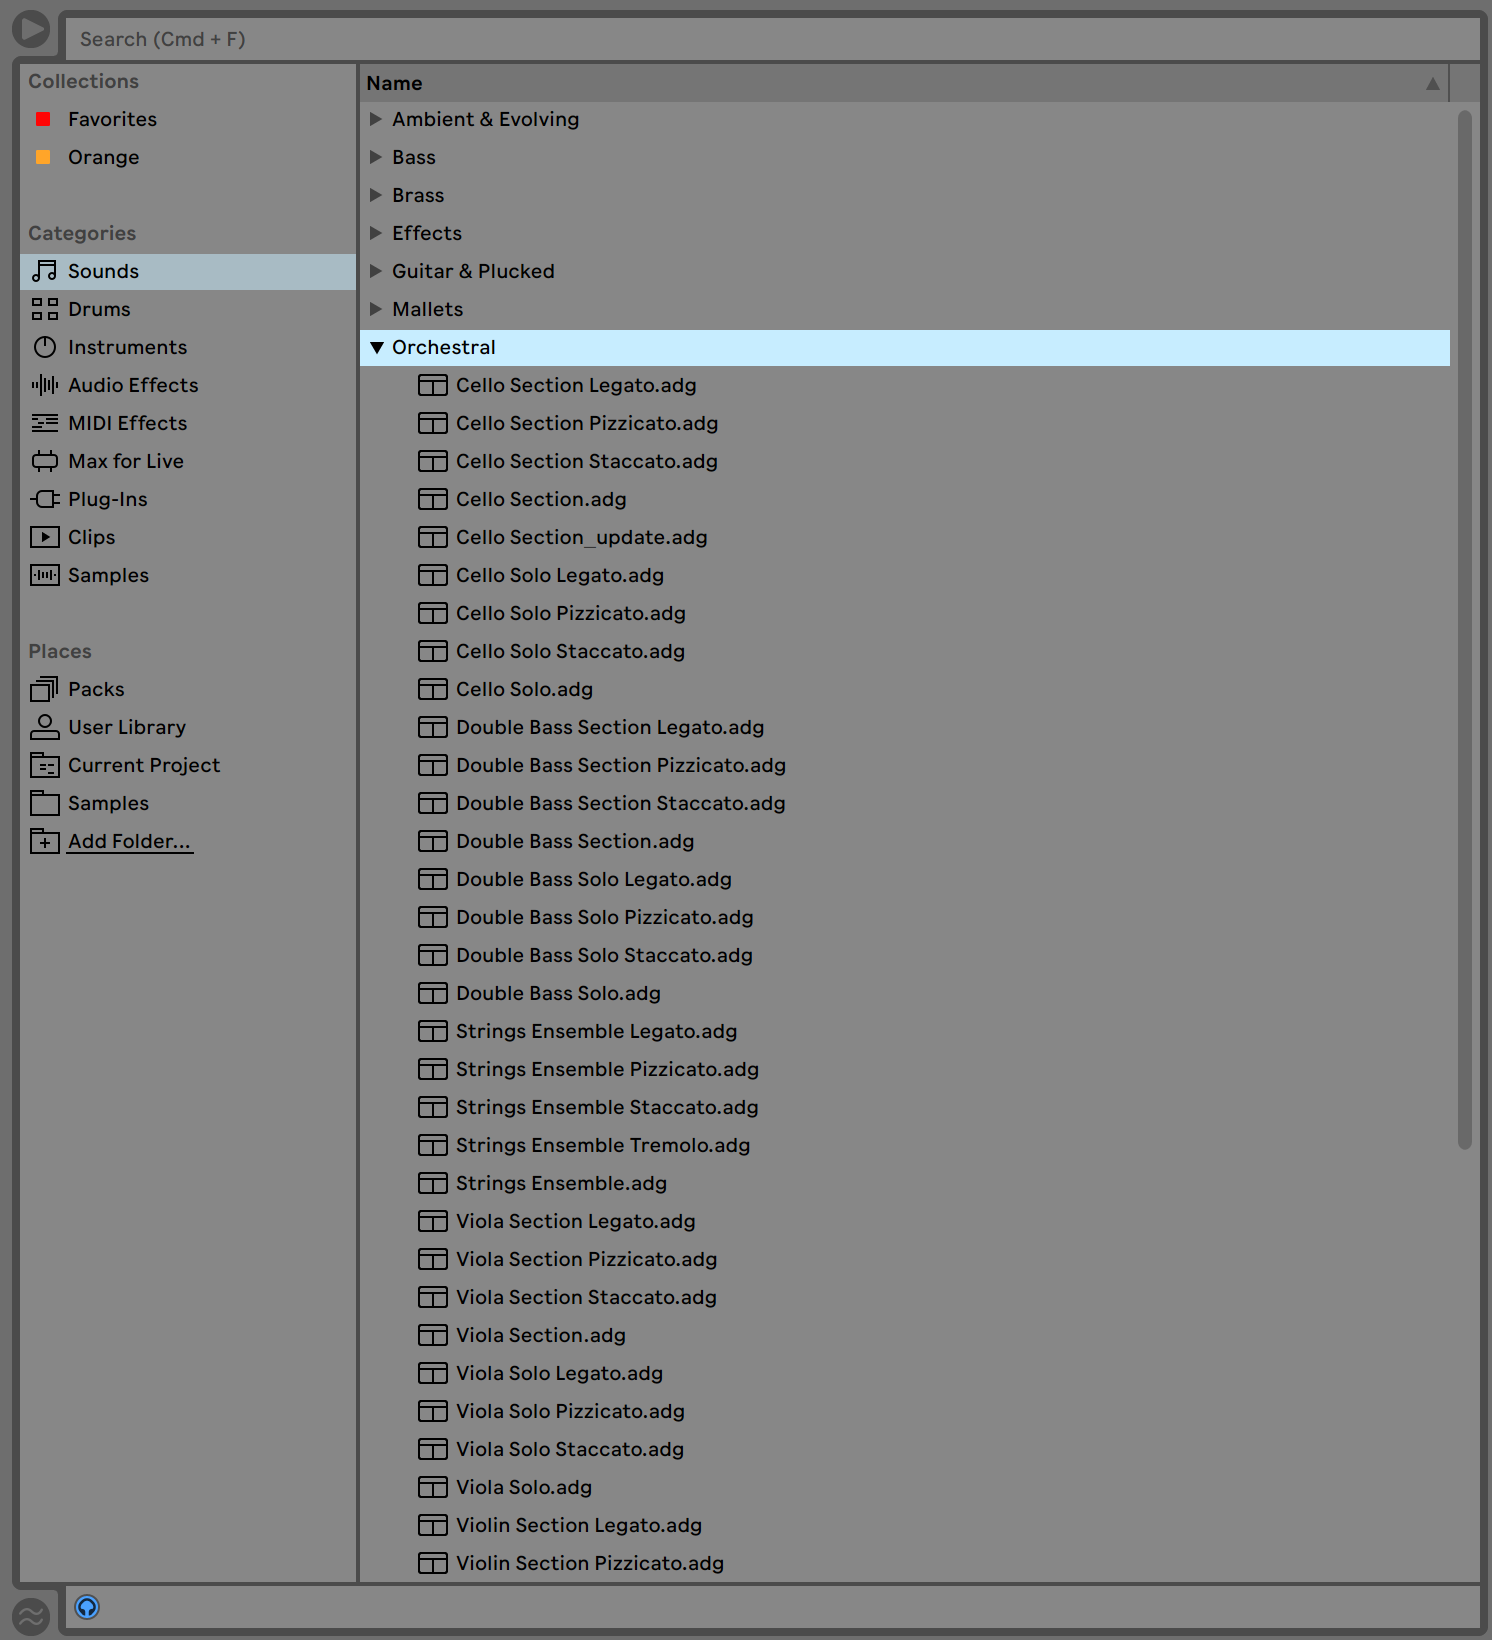
Task: Toggle the preview headphone button
Action: 87,1607
